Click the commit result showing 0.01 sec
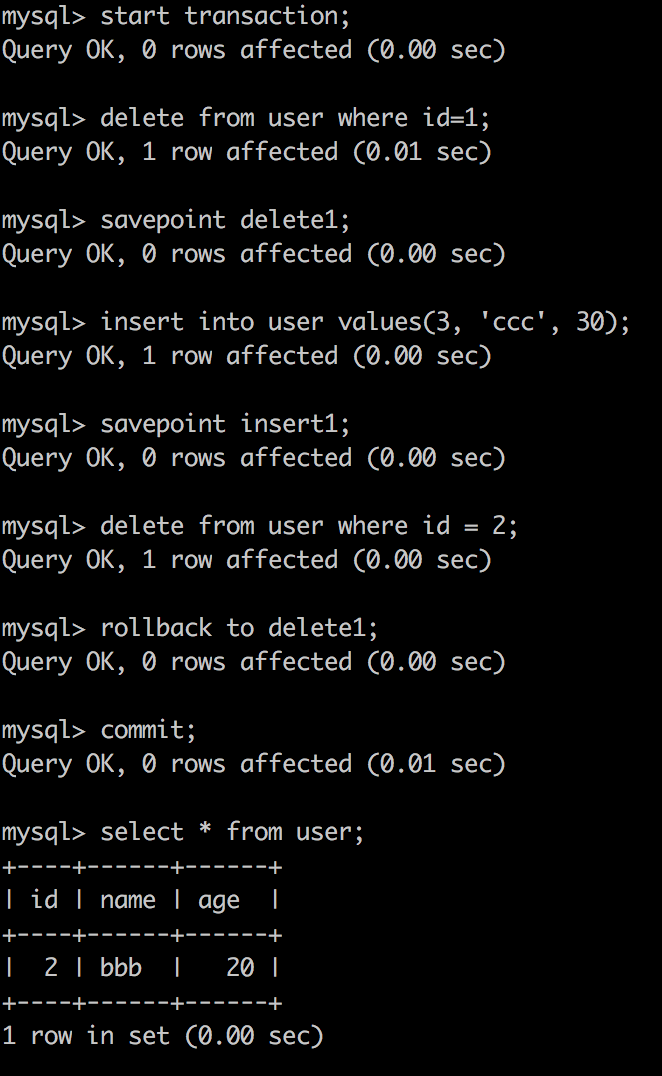The width and height of the screenshot is (662, 1076). (254, 764)
